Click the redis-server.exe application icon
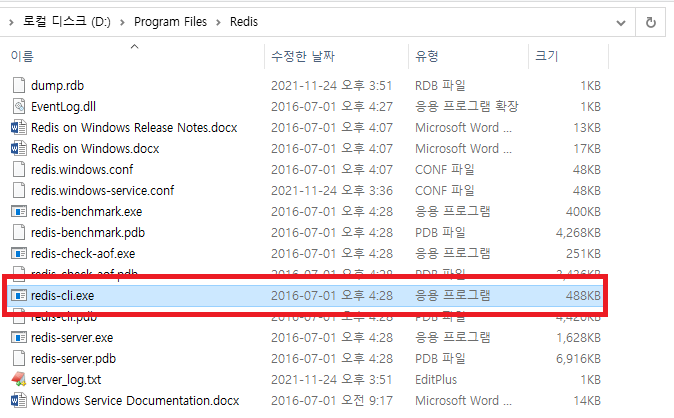Viewport: 674px width, 418px height. pos(18,338)
